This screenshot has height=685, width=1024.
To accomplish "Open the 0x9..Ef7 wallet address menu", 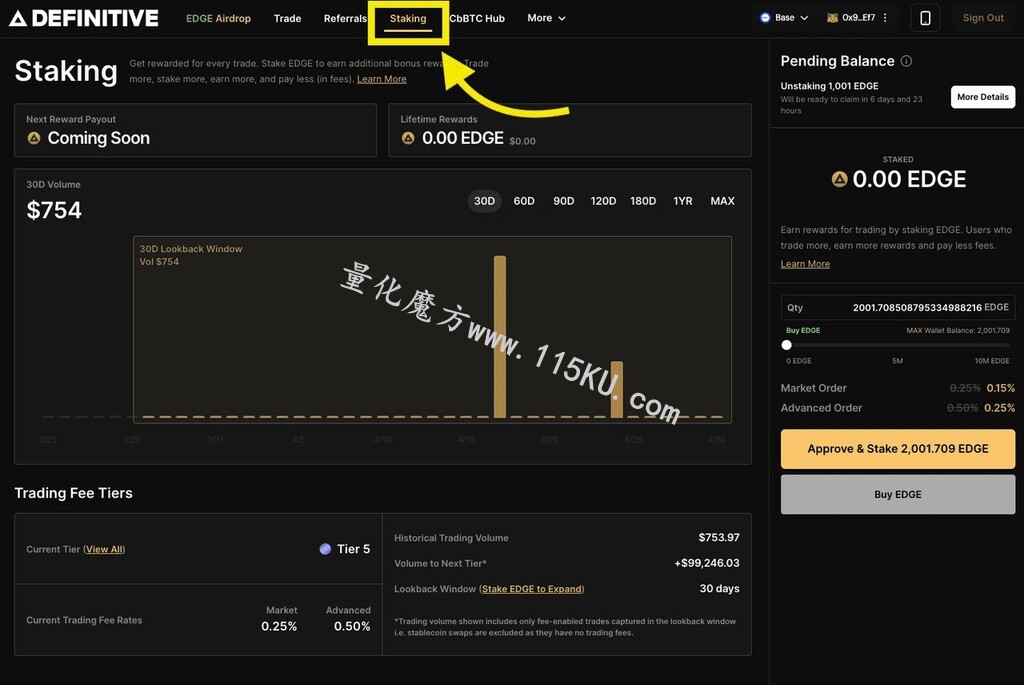I will click(857, 18).
